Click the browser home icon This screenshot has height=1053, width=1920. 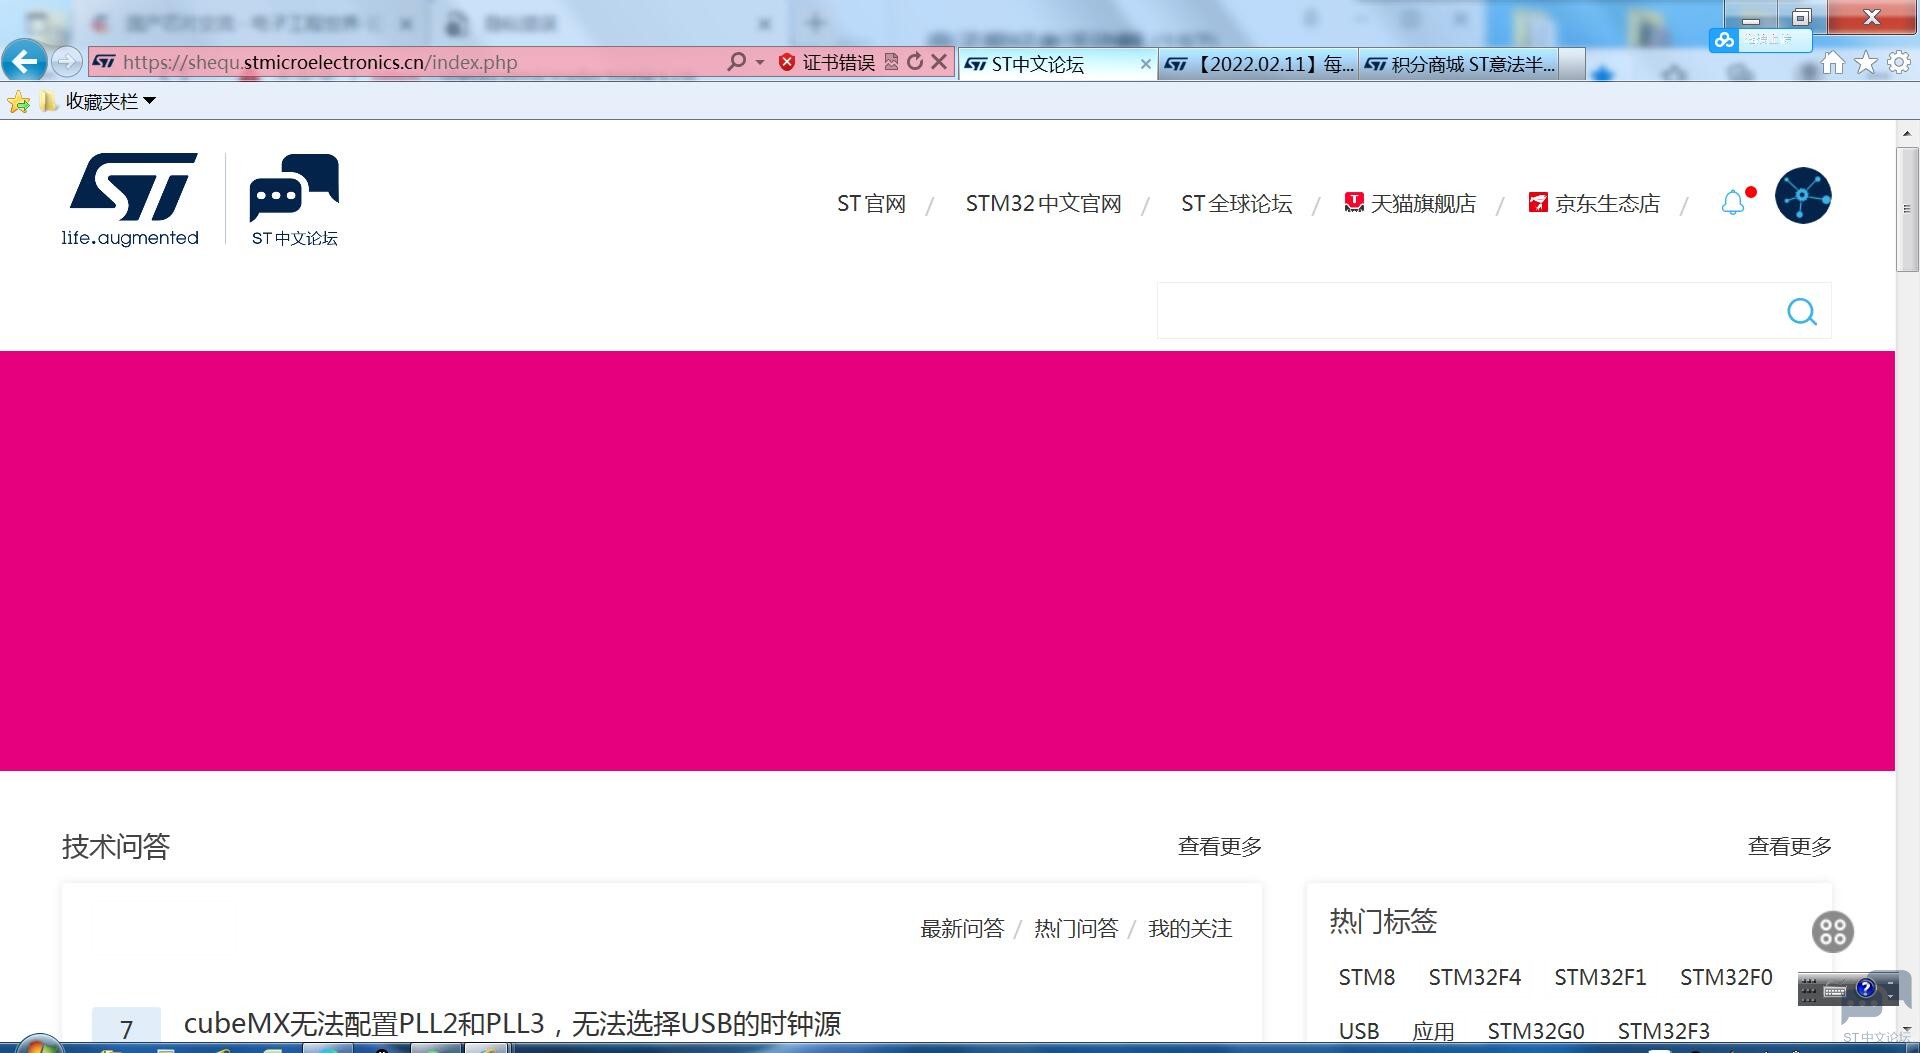pyautogui.click(x=1832, y=63)
